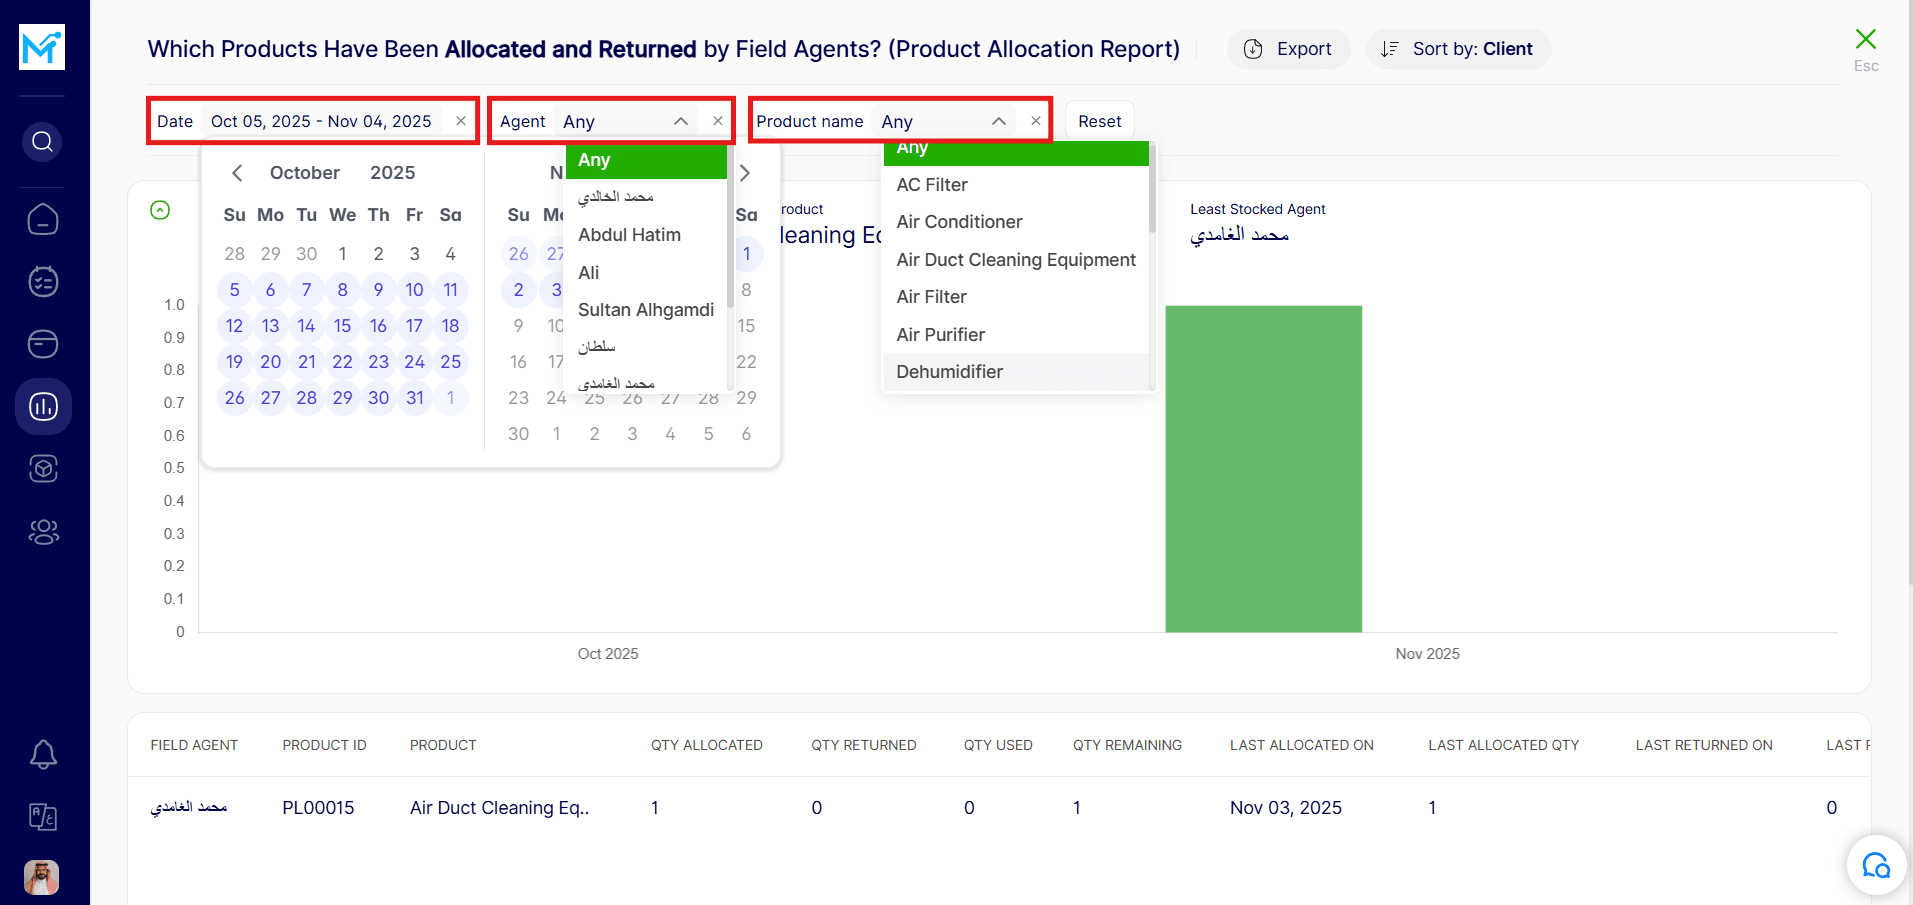Viewport: 1913px width, 905px height.
Task: Click the Reset filters button
Action: pyautogui.click(x=1099, y=121)
